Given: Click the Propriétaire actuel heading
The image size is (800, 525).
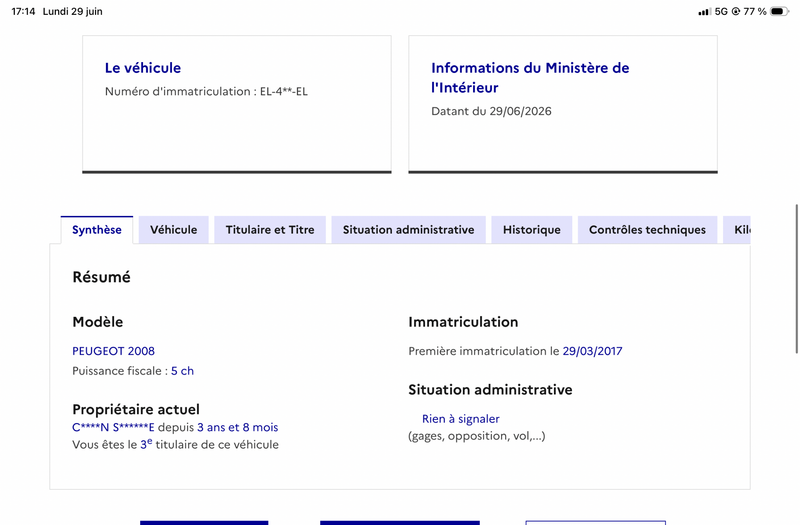Looking at the screenshot, I should pos(136,409).
